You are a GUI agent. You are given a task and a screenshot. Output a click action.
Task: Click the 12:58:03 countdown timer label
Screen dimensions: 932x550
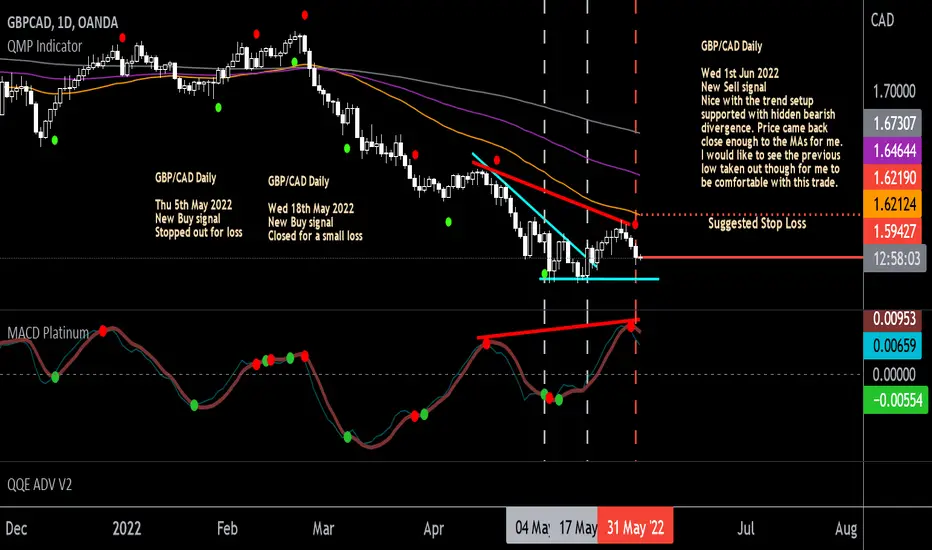coord(895,258)
